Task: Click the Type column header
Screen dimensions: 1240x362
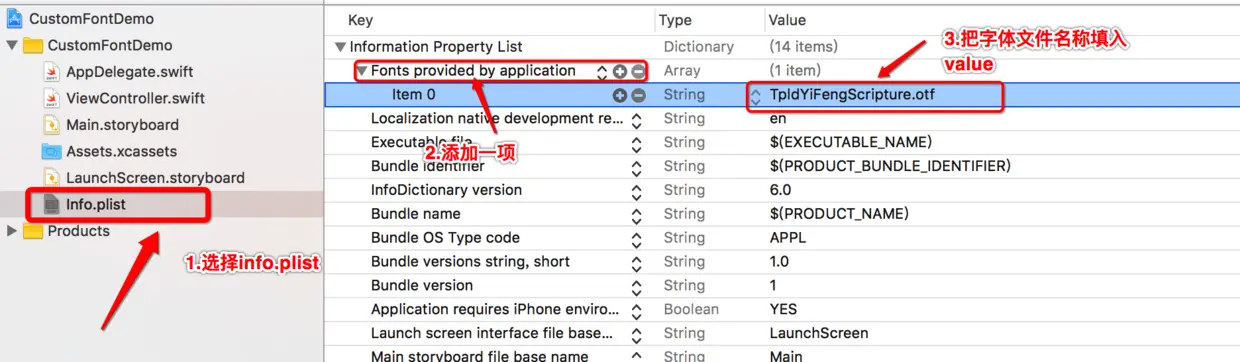Action: [675, 20]
